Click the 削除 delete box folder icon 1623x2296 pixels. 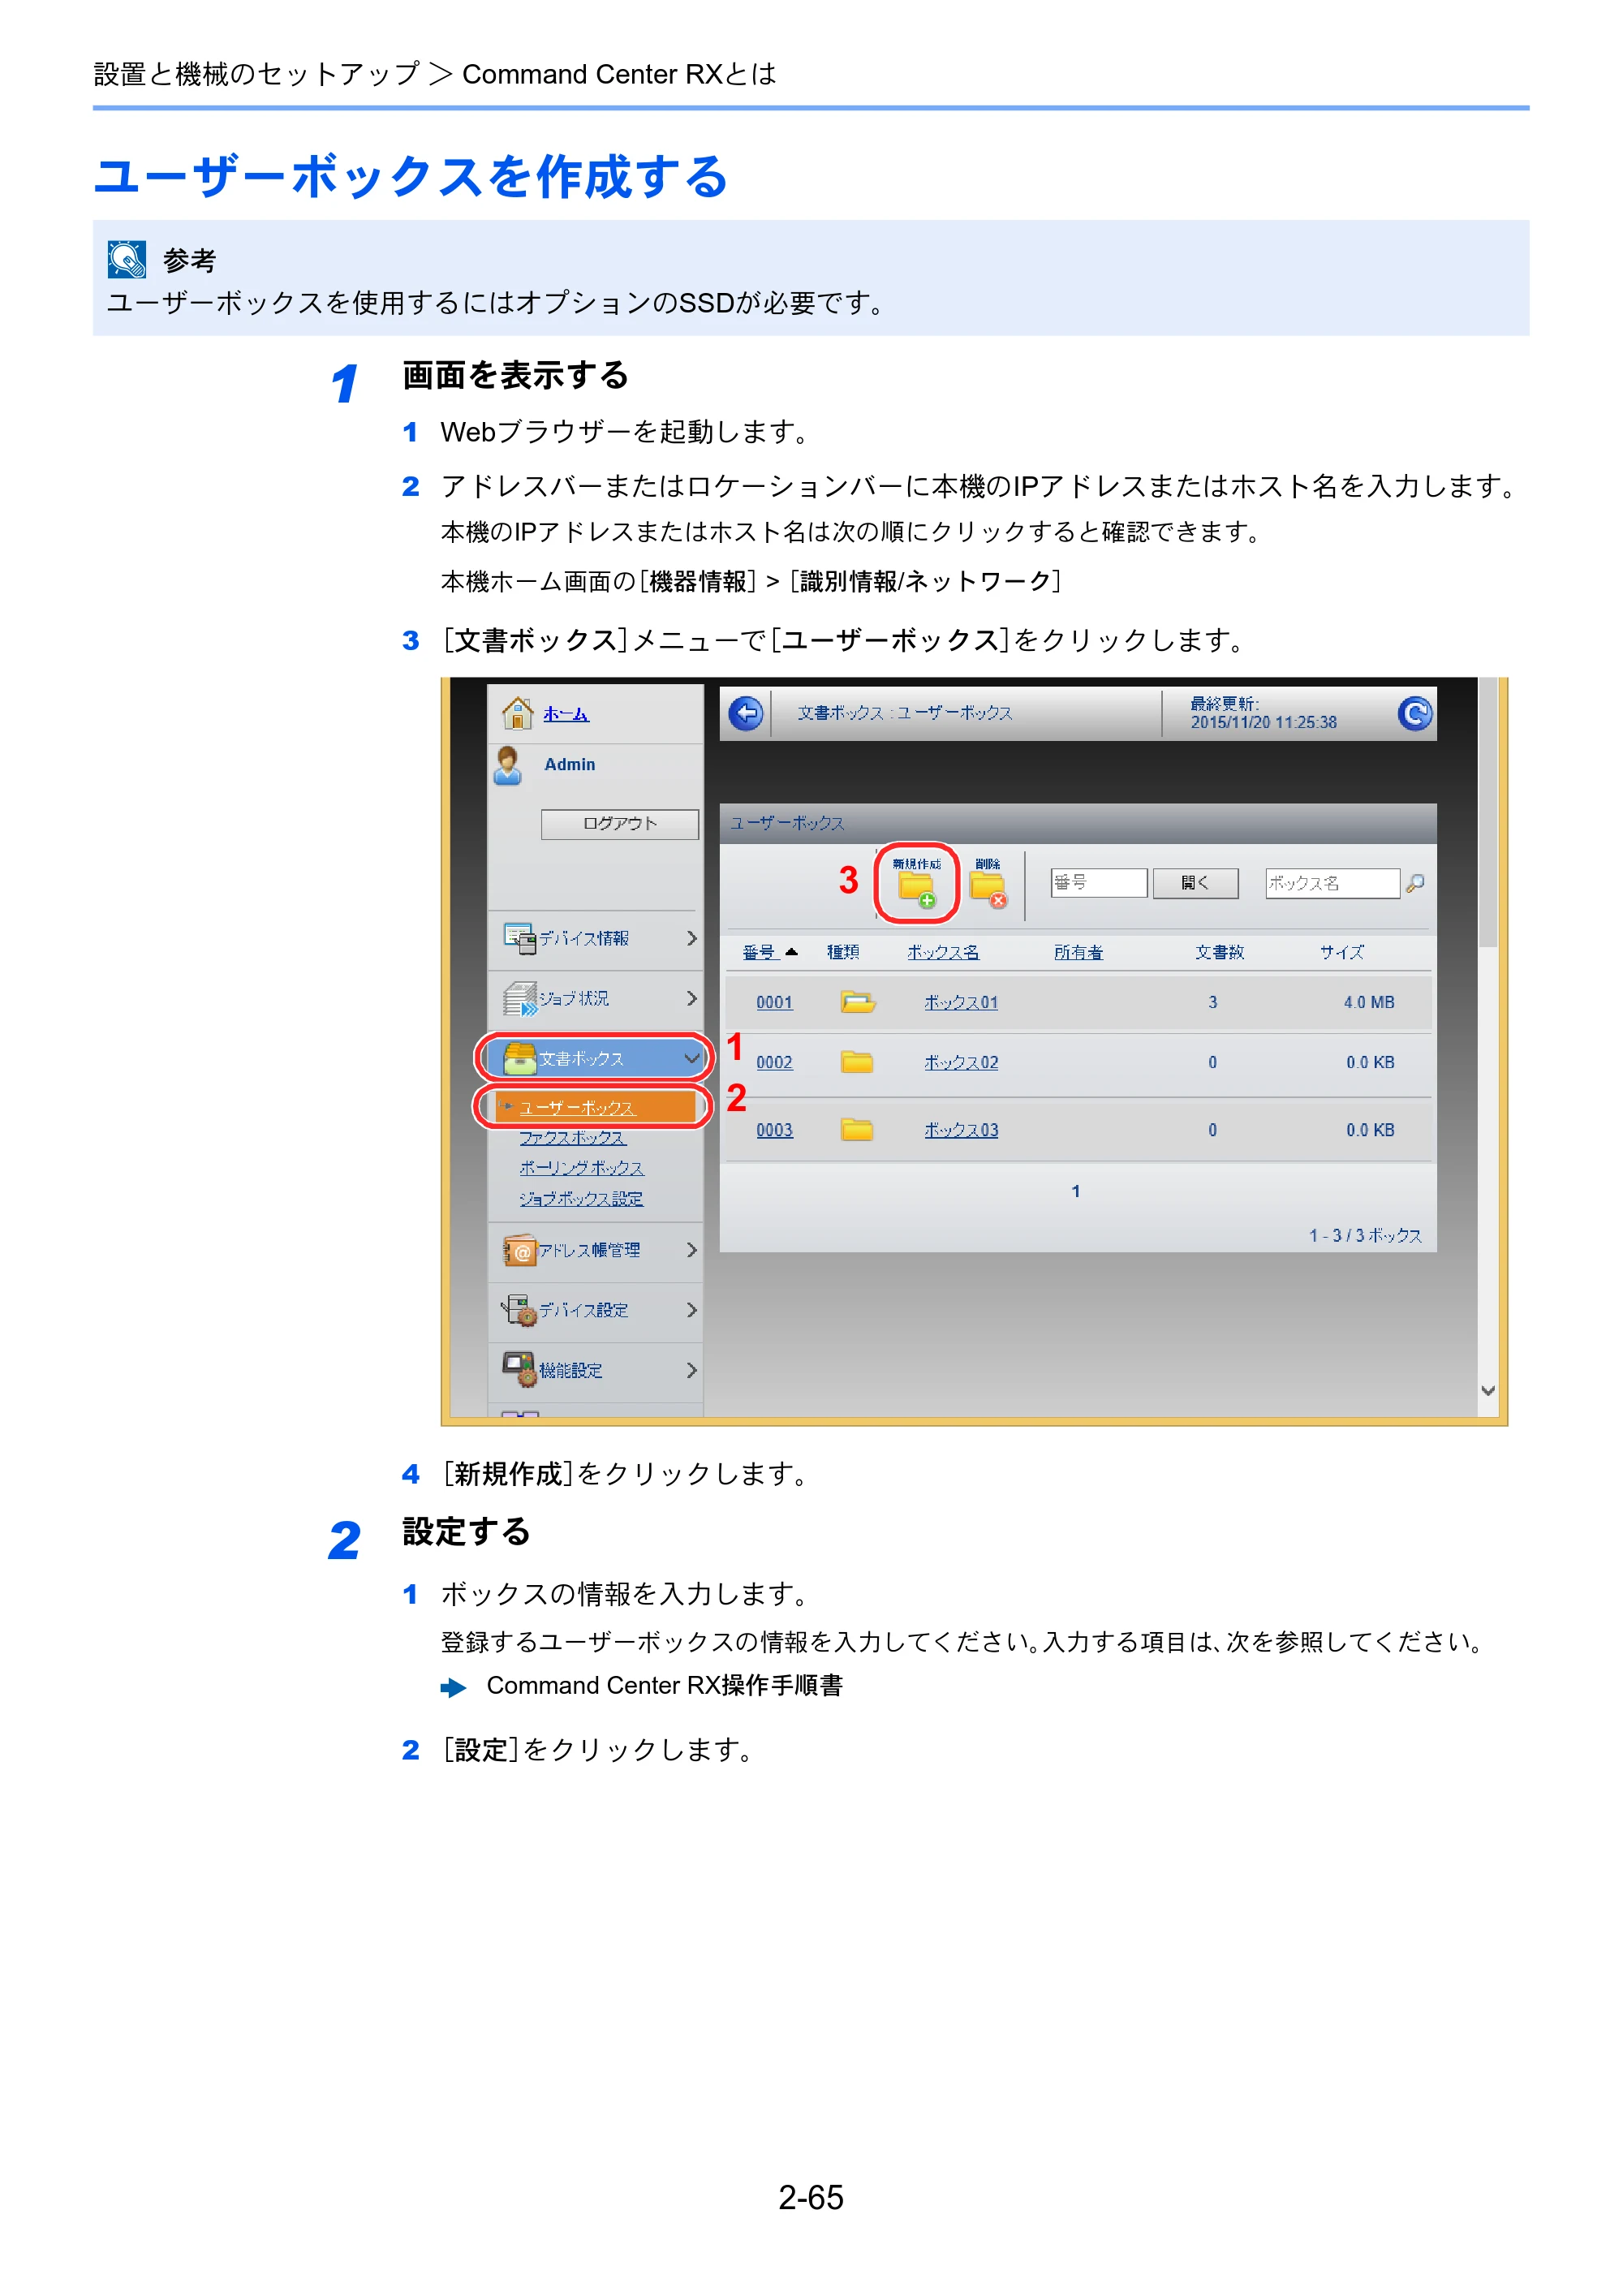pyautogui.click(x=988, y=889)
